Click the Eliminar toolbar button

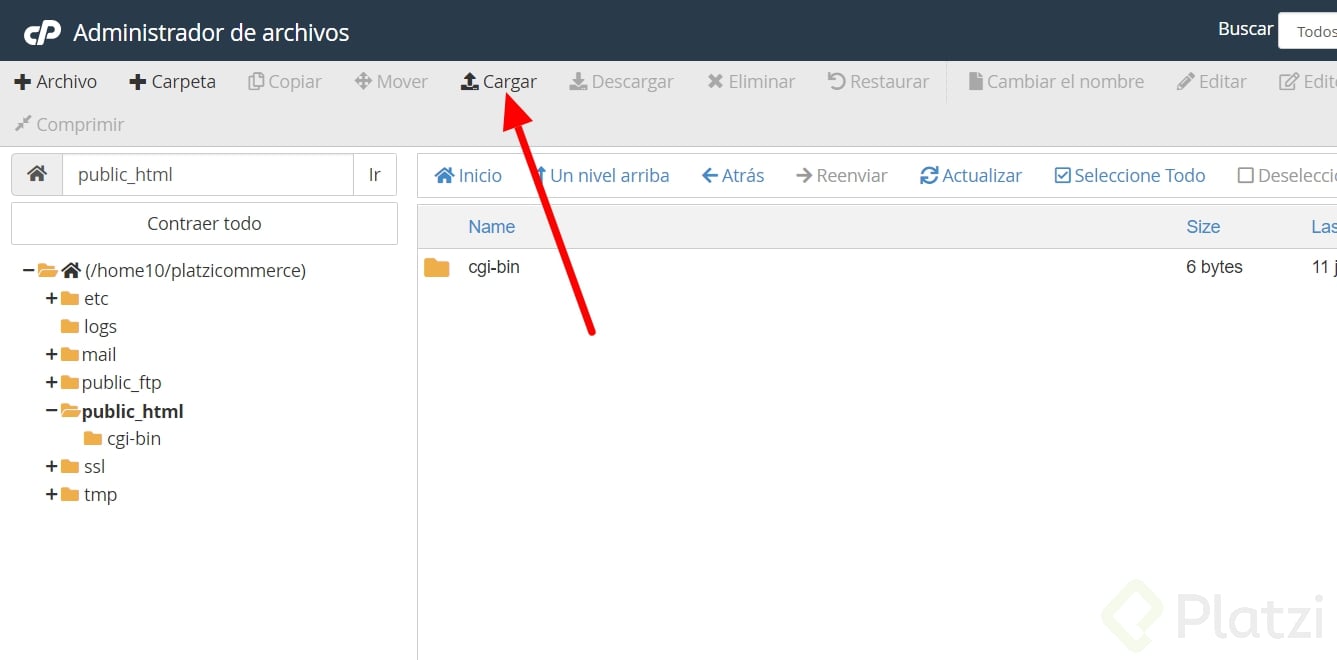(751, 82)
